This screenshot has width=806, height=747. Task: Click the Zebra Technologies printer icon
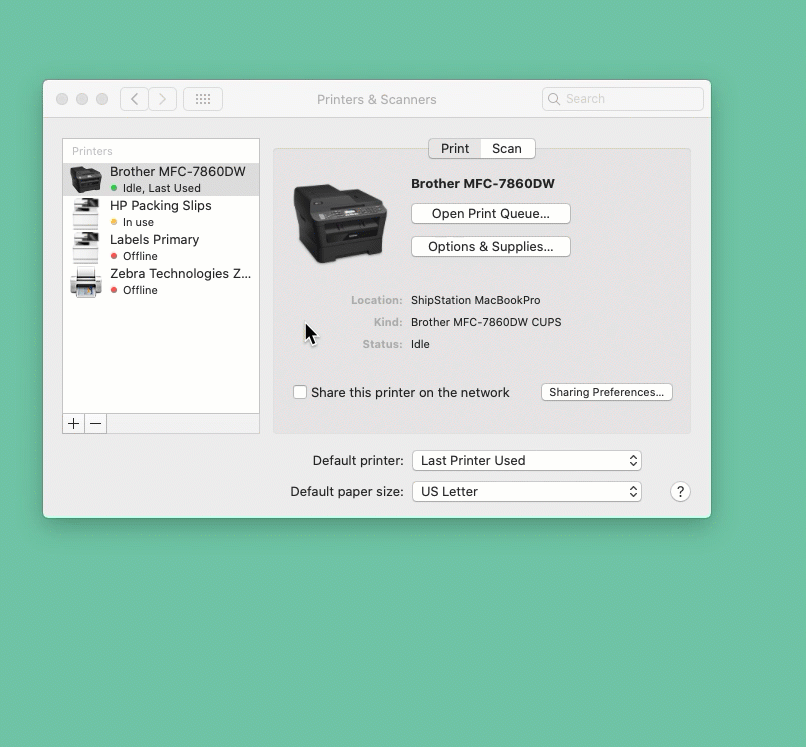point(86,281)
